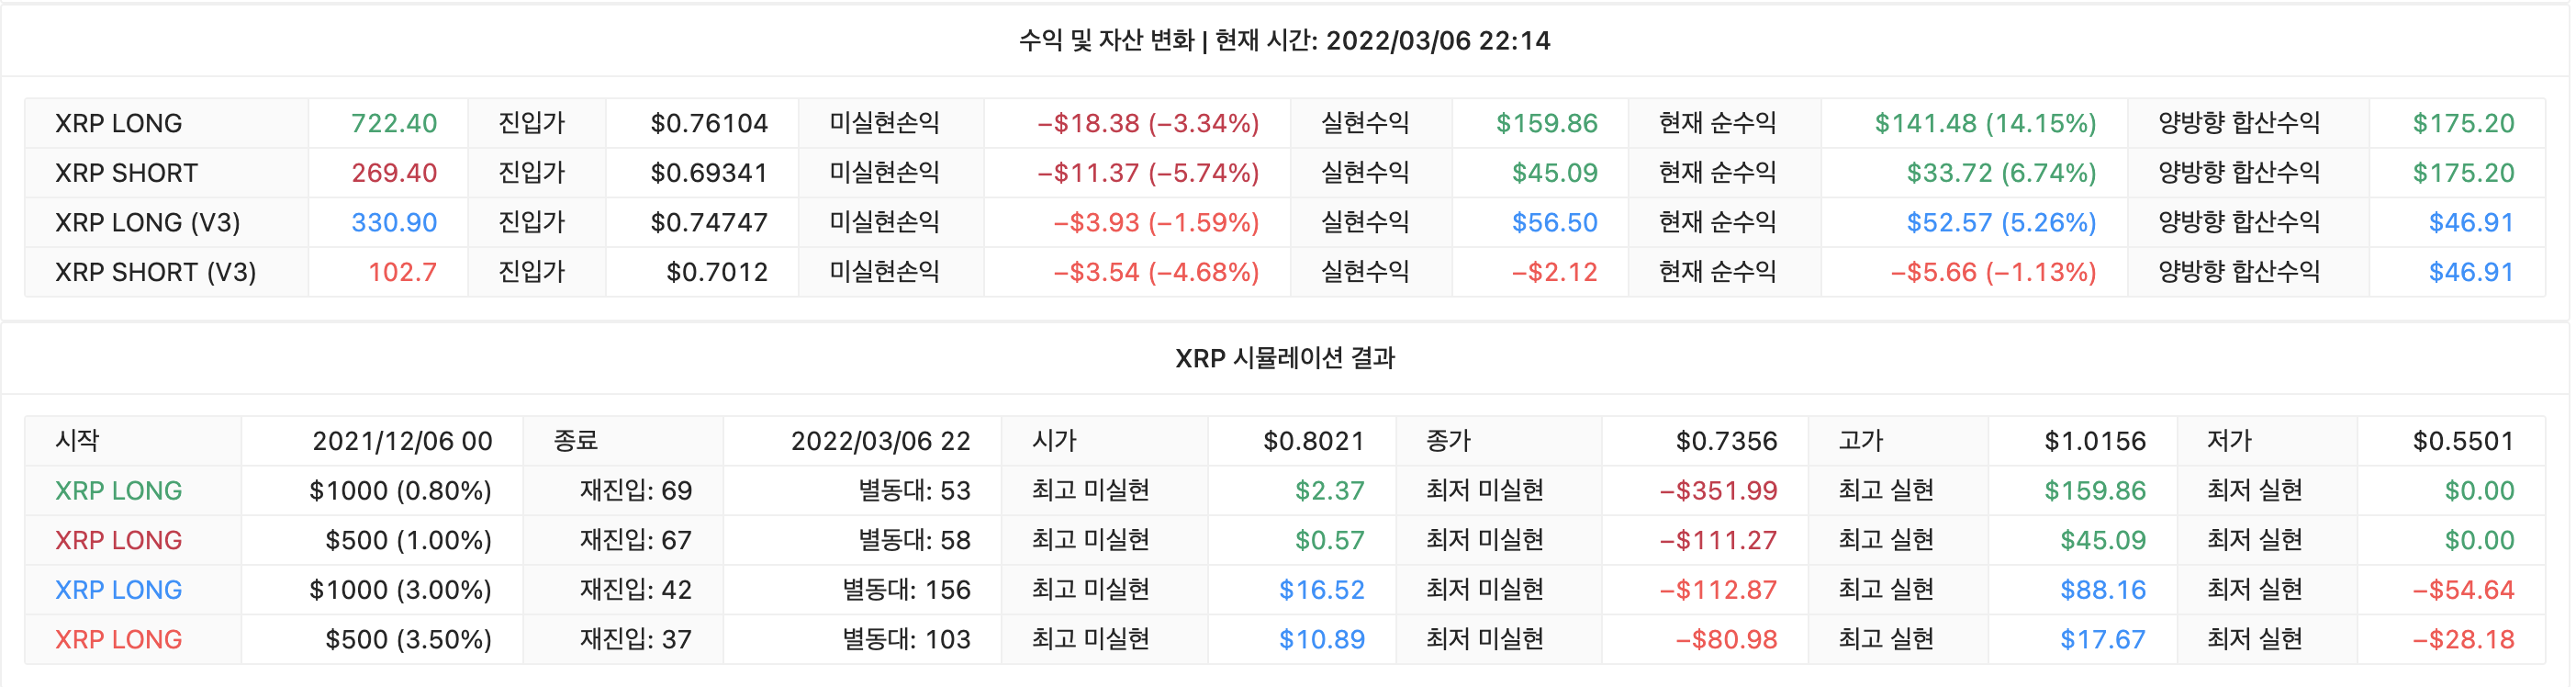2576x687 pixels.
Task: Click the red quantity value 102.7
Action: pyautogui.click(x=402, y=272)
